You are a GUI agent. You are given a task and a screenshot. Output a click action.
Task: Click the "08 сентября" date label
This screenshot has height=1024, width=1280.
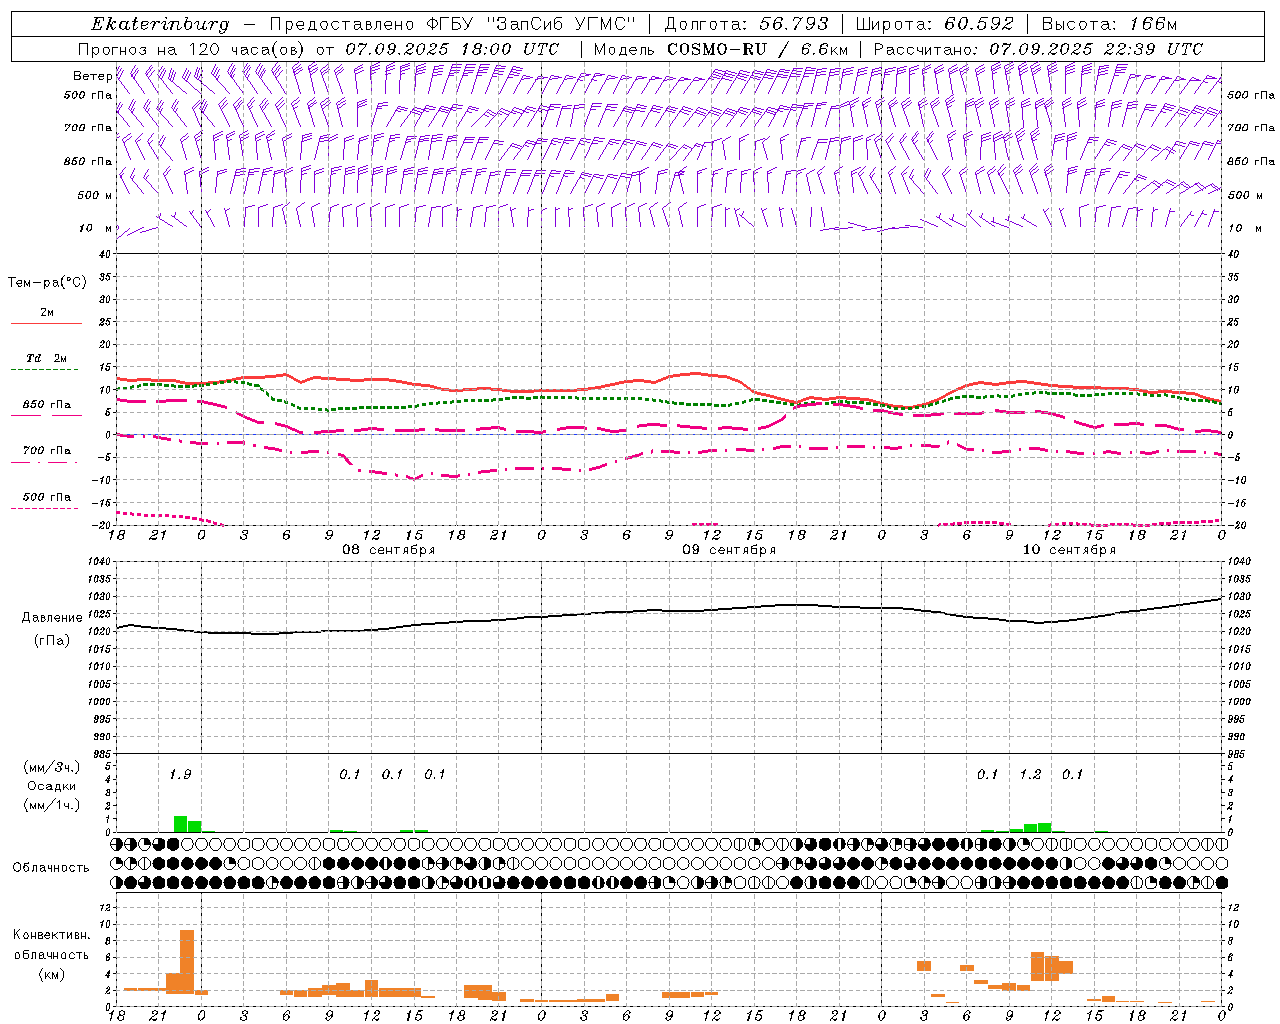coord(389,550)
